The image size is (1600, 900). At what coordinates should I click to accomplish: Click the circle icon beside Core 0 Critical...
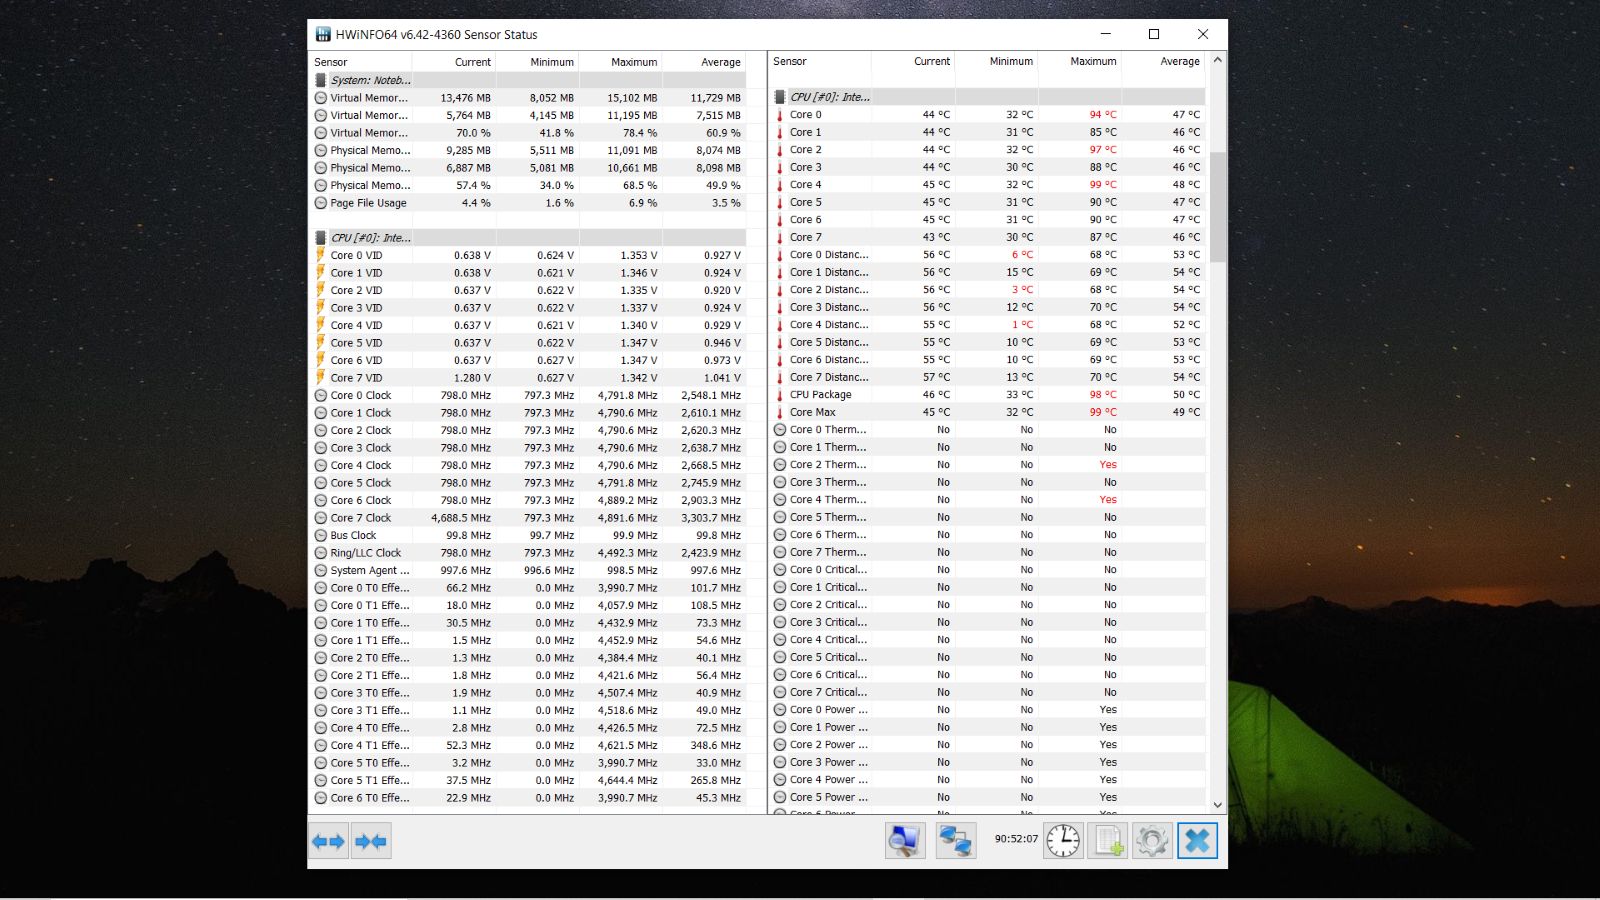pyautogui.click(x=780, y=570)
